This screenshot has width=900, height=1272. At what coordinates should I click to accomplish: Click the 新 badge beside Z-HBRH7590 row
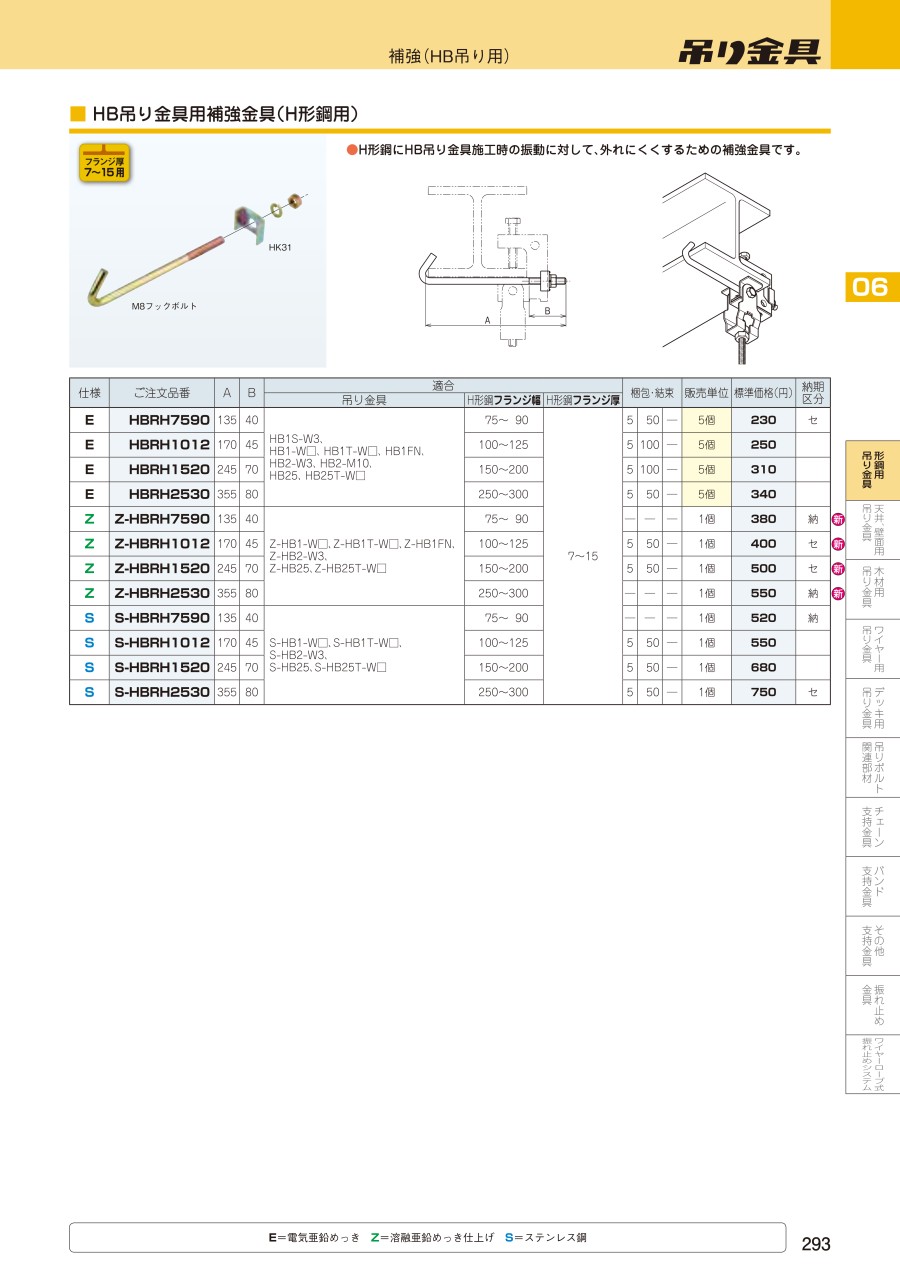pyautogui.click(x=838, y=519)
